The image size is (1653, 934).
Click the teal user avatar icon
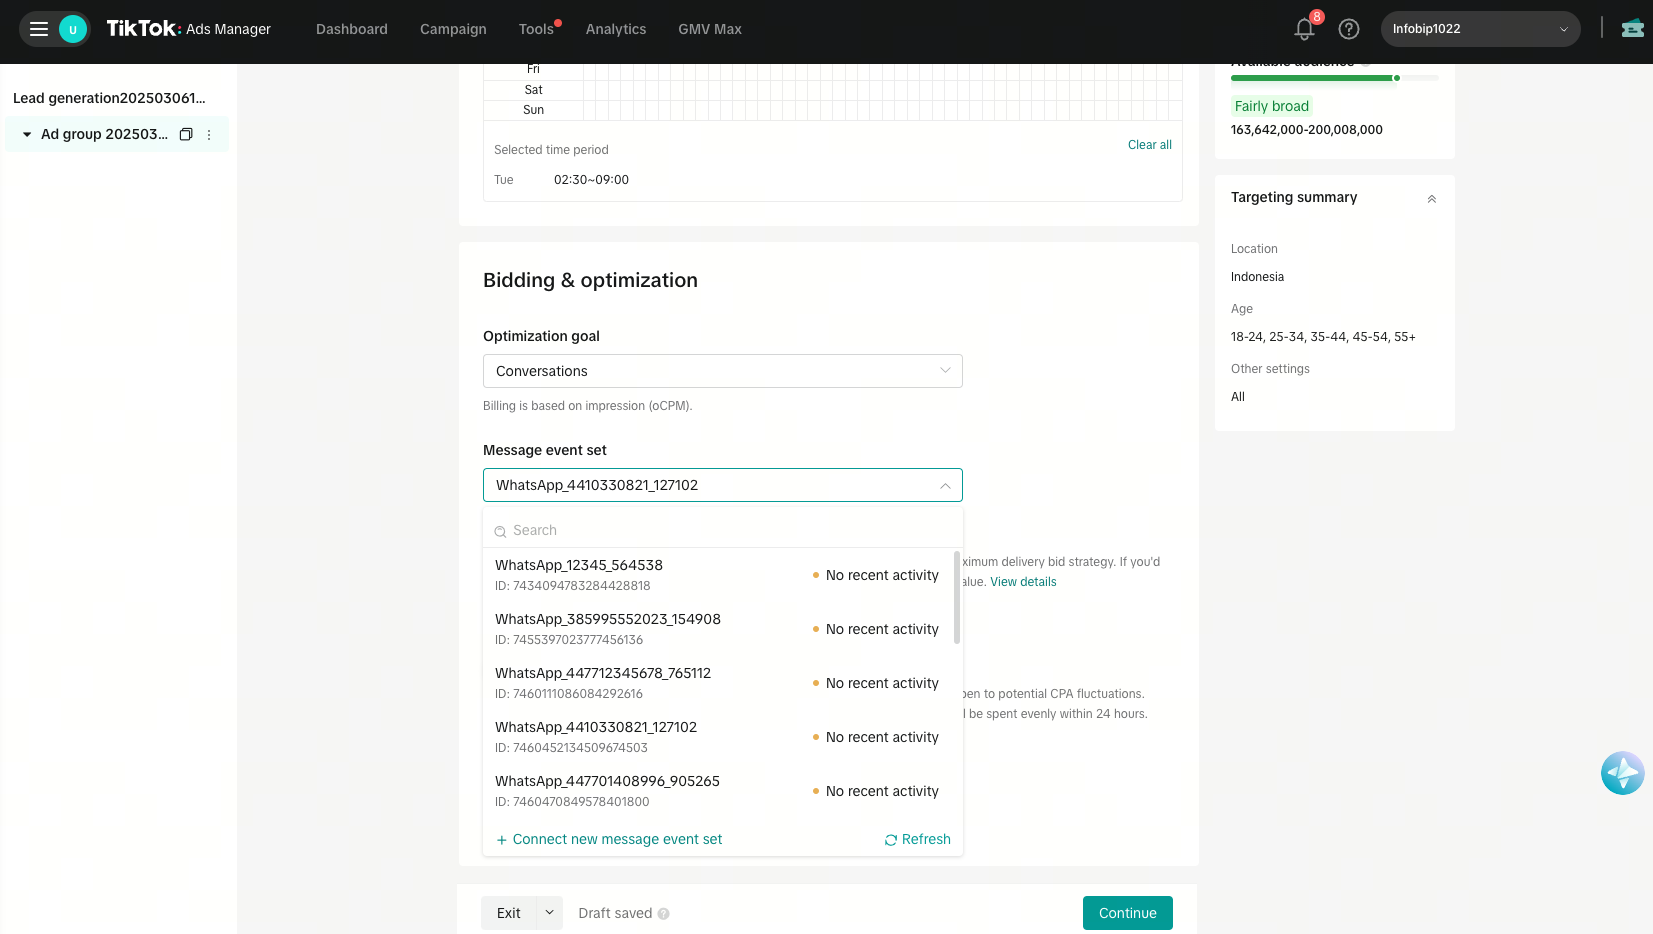click(x=73, y=29)
